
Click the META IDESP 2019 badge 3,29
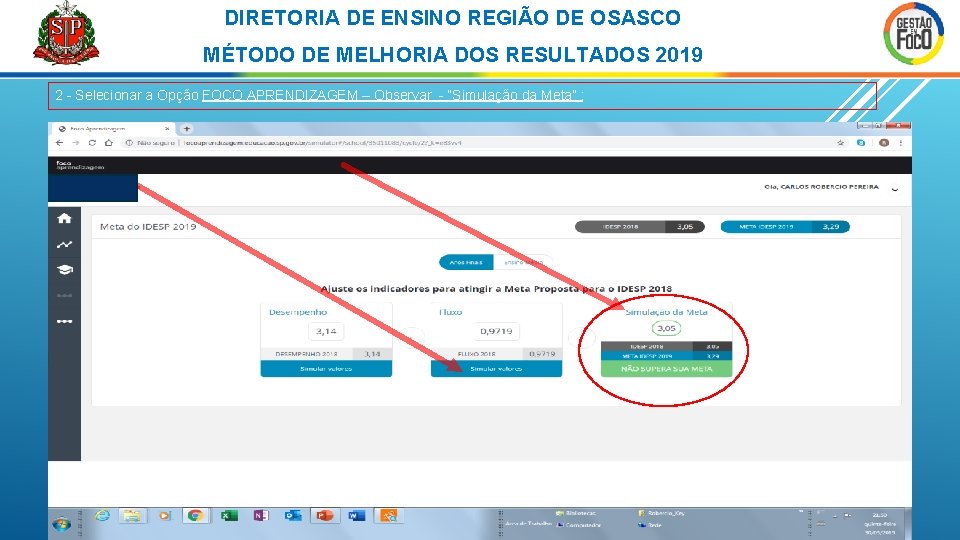(x=786, y=227)
